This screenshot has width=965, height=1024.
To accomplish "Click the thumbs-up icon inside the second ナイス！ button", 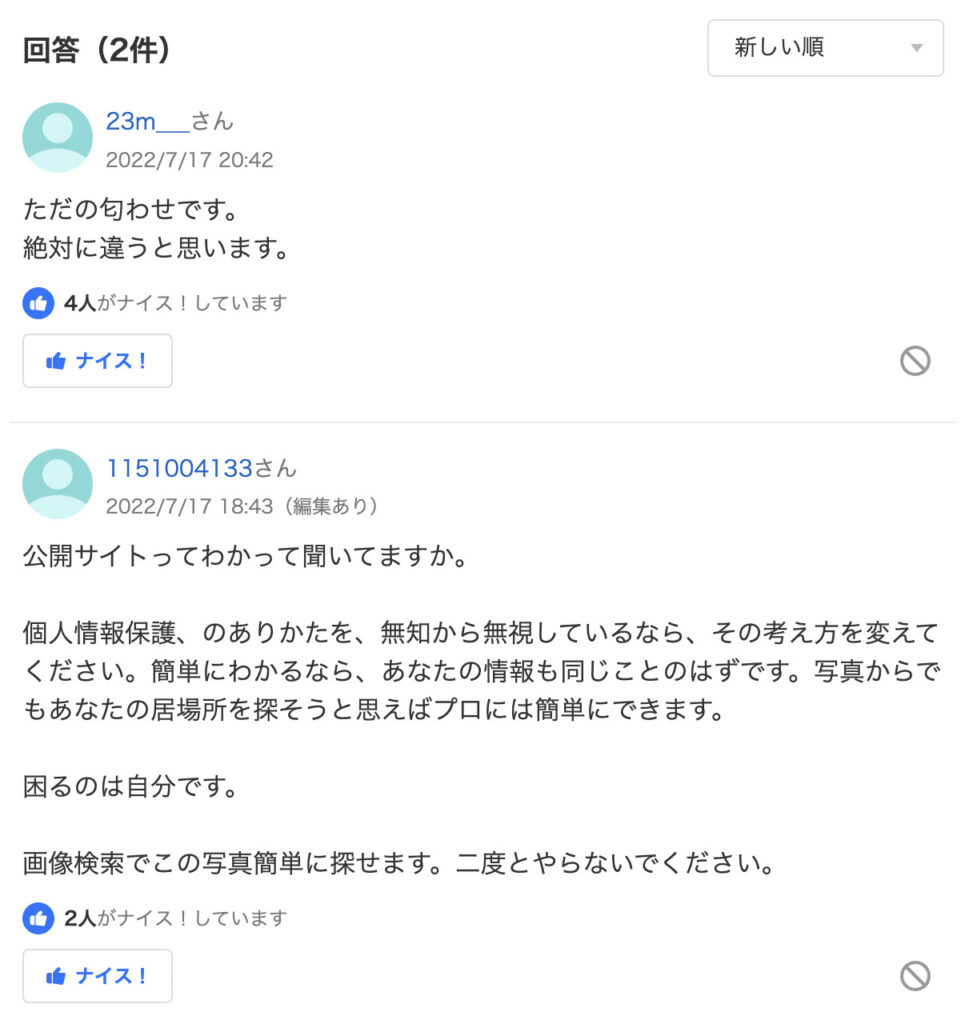I will [x=56, y=976].
